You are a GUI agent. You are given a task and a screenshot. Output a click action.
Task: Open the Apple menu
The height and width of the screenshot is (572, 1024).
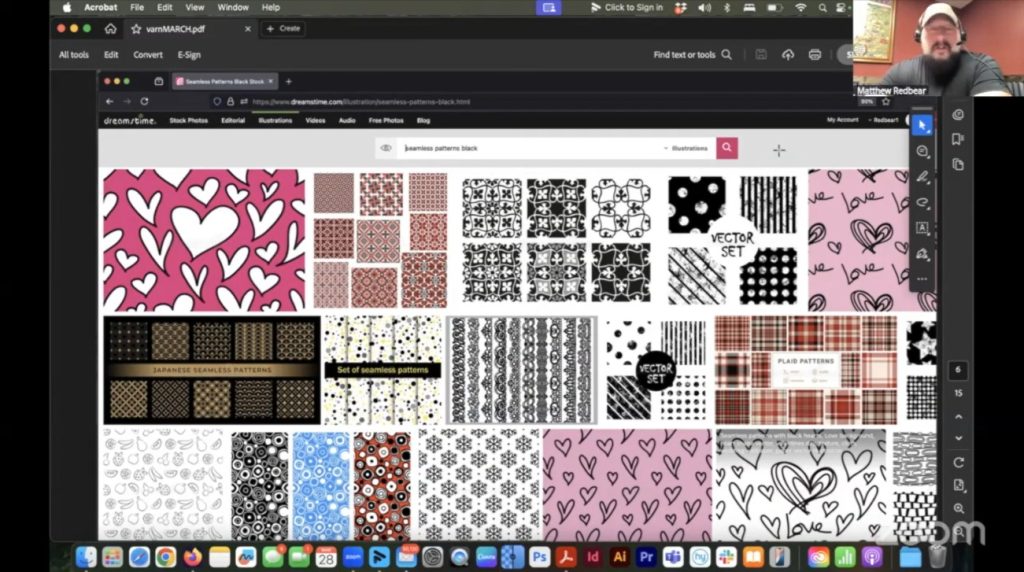[67, 7]
